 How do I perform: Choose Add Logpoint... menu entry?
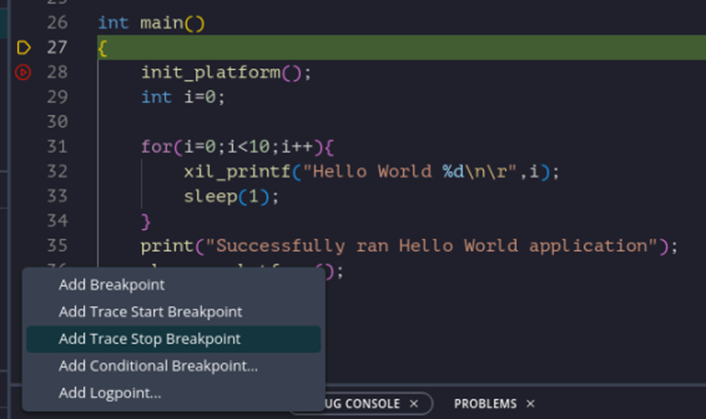click(110, 393)
